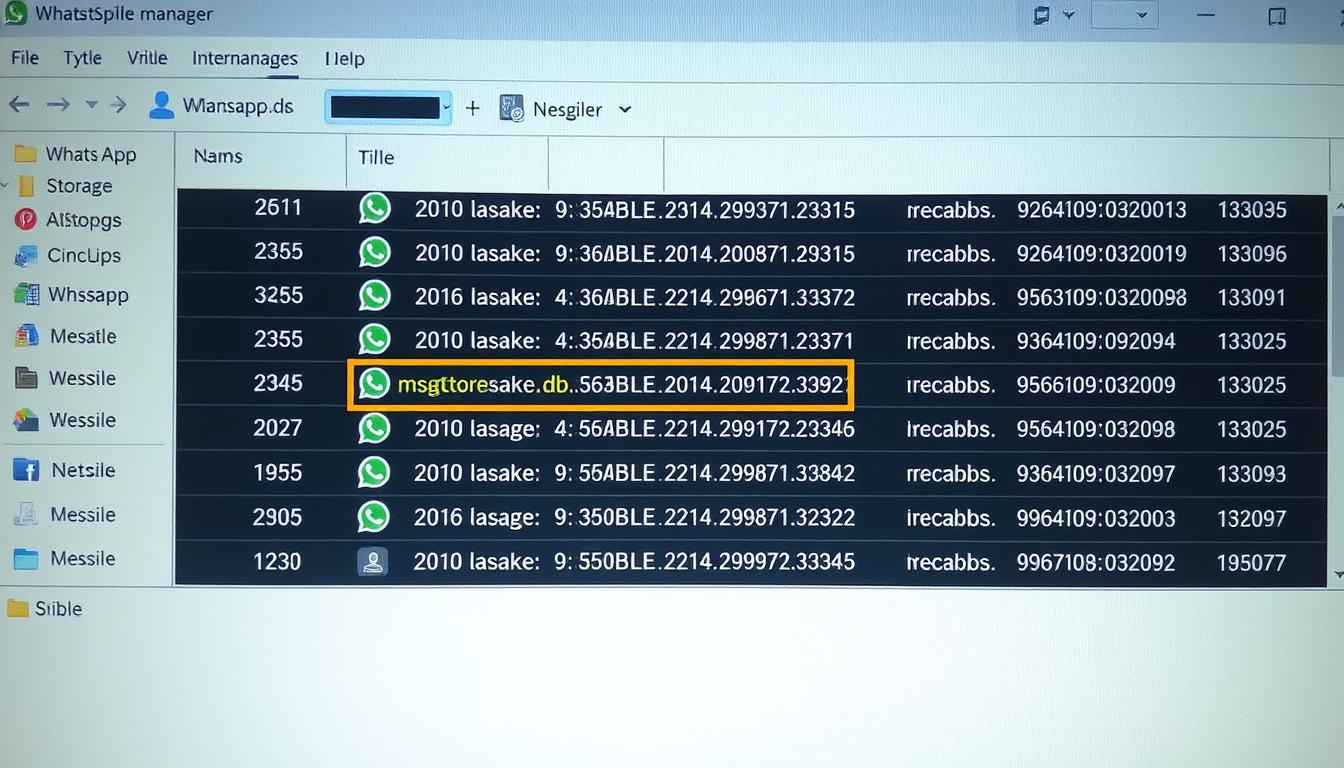Click the 1230 cell
The height and width of the screenshot is (768, 1344).
point(278,561)
